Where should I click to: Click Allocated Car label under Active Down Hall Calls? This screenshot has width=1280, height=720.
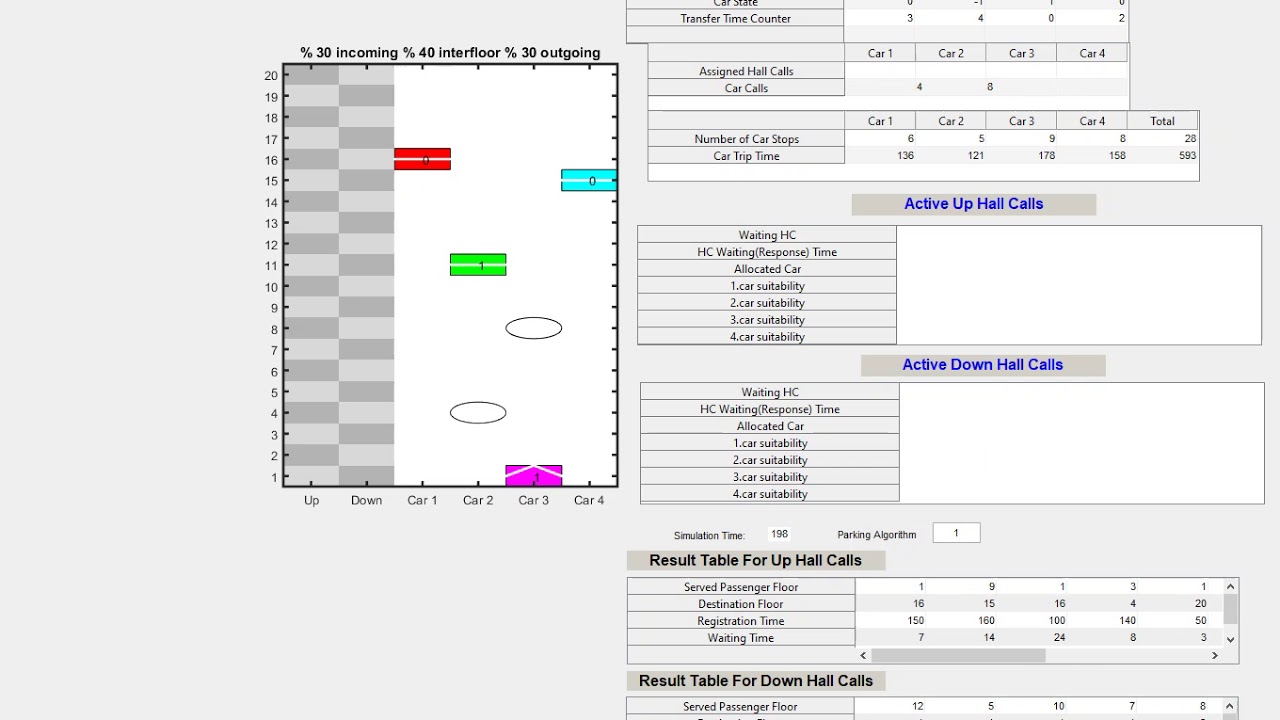(770, 426)
